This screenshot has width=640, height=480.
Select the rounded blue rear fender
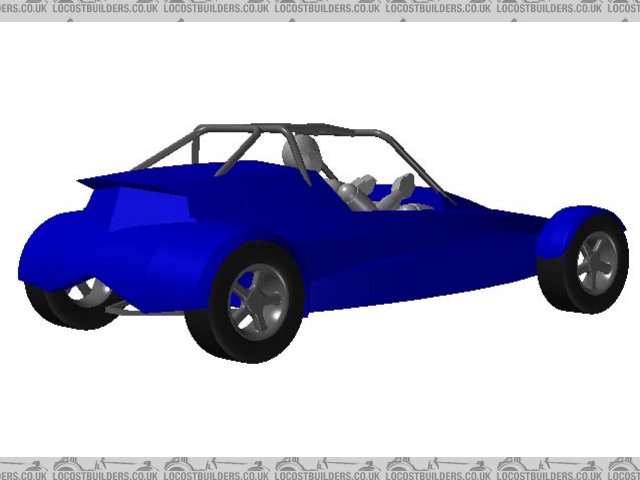60,250
